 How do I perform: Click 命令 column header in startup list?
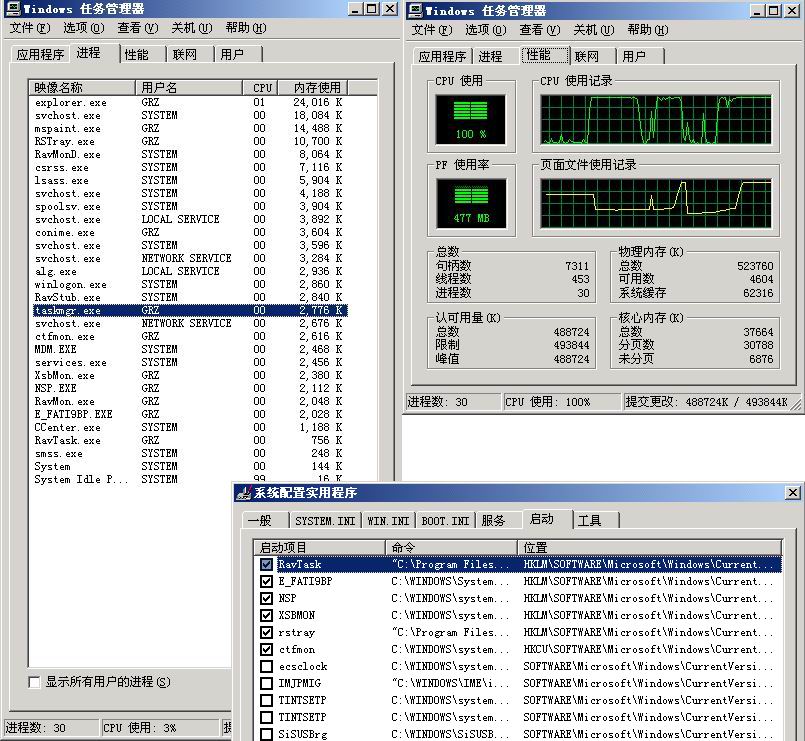point(451,547)
